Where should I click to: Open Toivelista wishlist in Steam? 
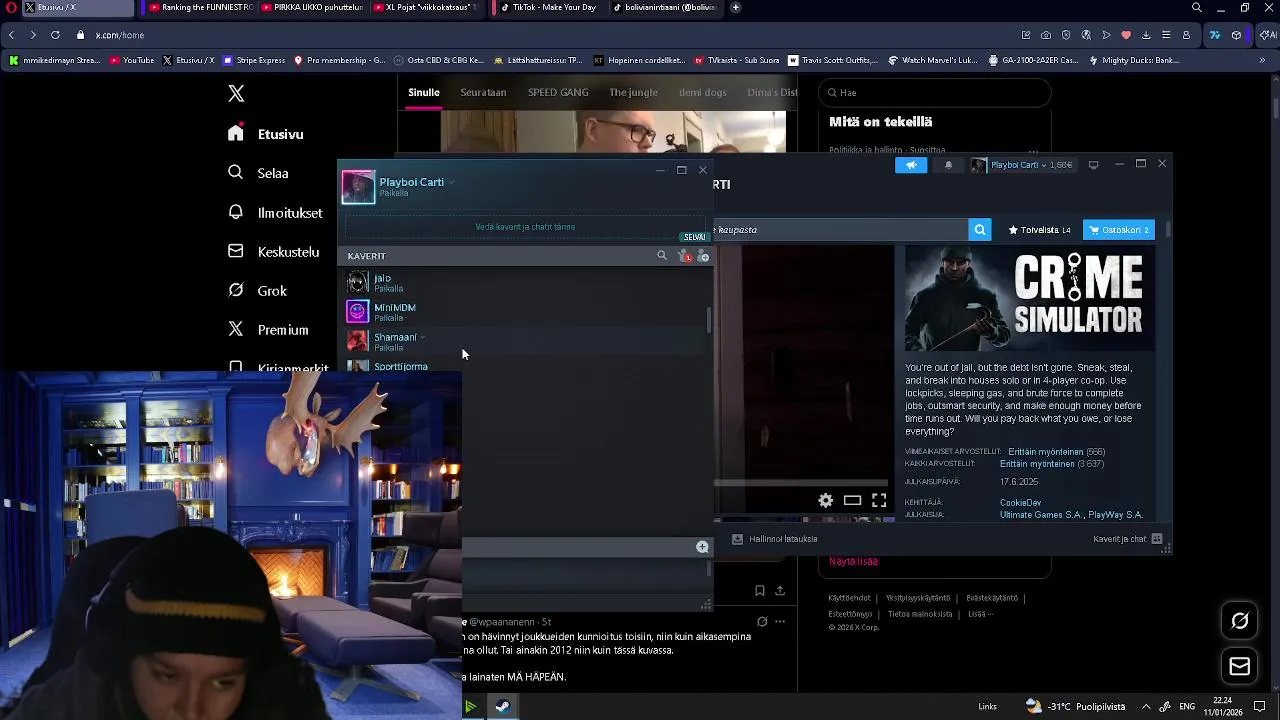point(1039,230)
